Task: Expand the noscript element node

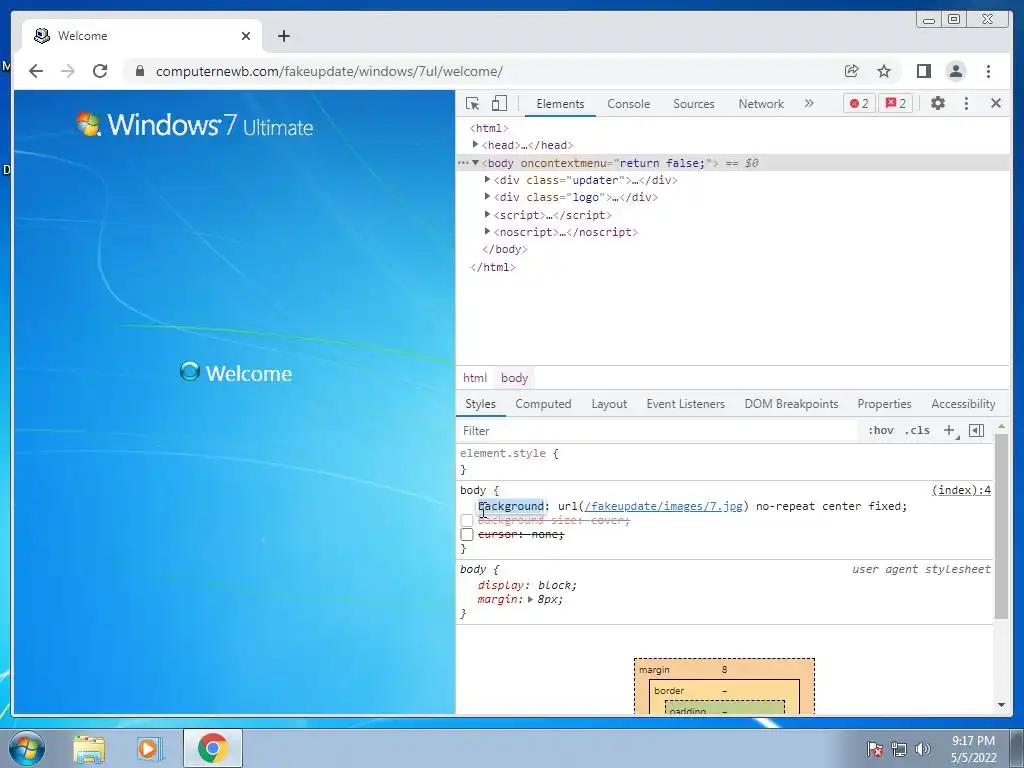Action: 487,231
